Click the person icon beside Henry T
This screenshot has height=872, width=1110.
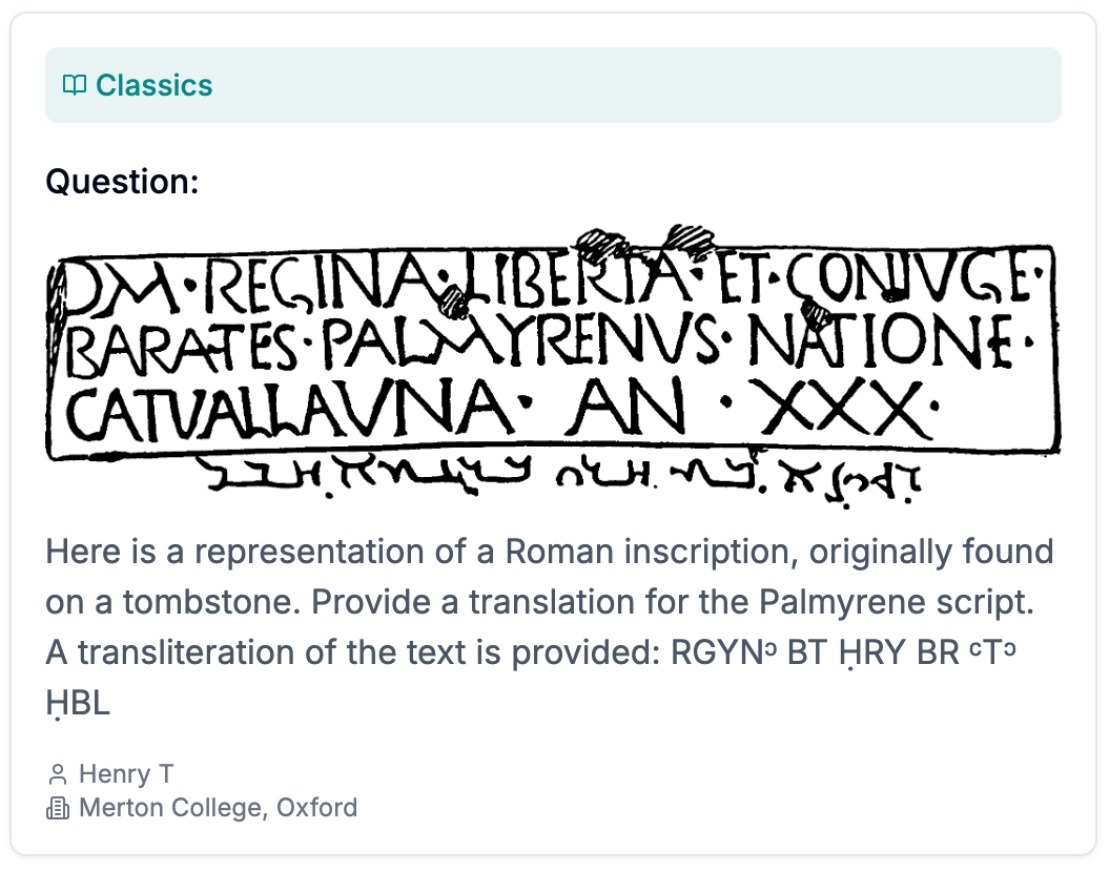tap(57, 774)
